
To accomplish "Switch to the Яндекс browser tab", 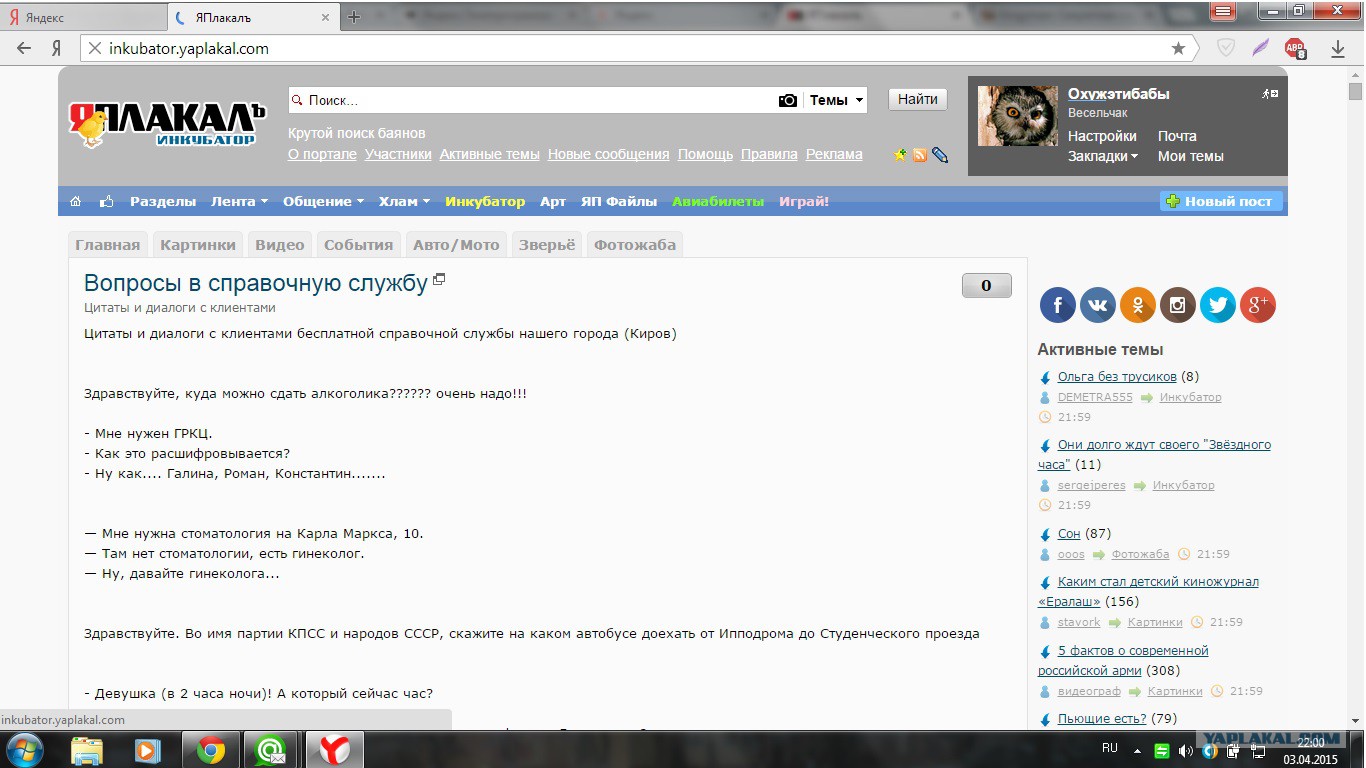I will tap(83, 16).
